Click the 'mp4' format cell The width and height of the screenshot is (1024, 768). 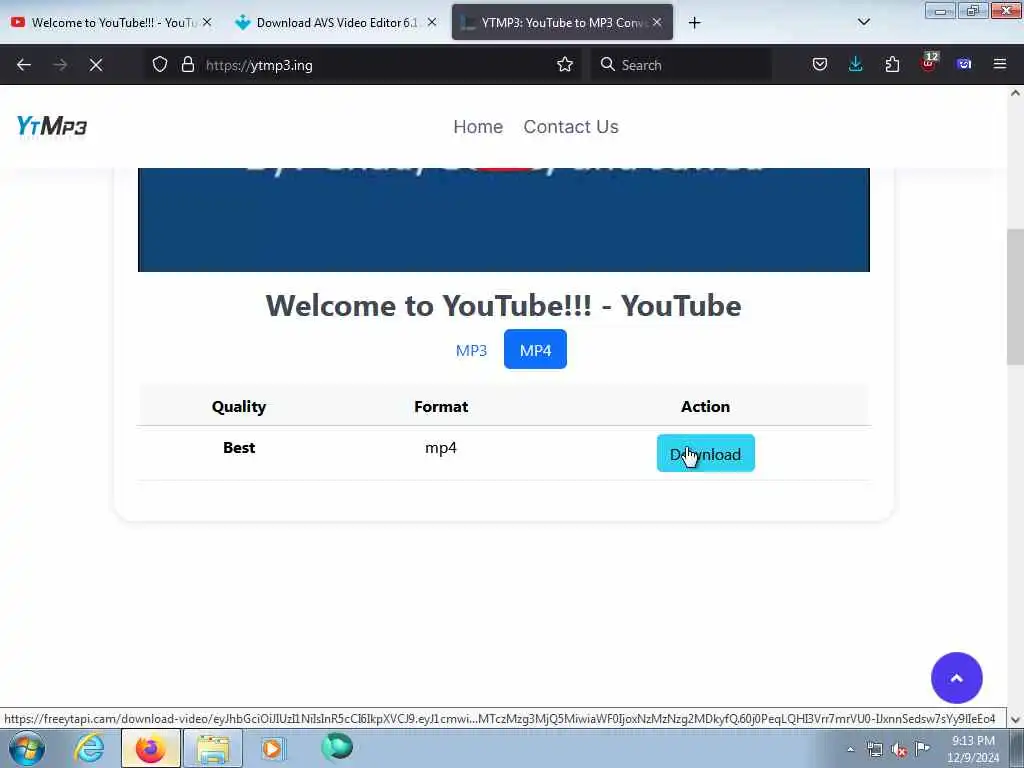441,448
